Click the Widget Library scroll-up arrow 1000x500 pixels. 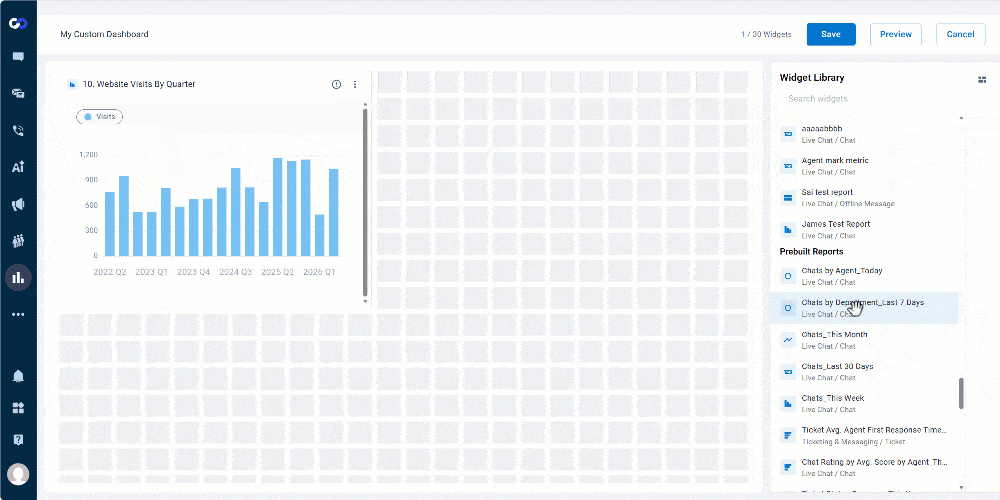[961, 118]
